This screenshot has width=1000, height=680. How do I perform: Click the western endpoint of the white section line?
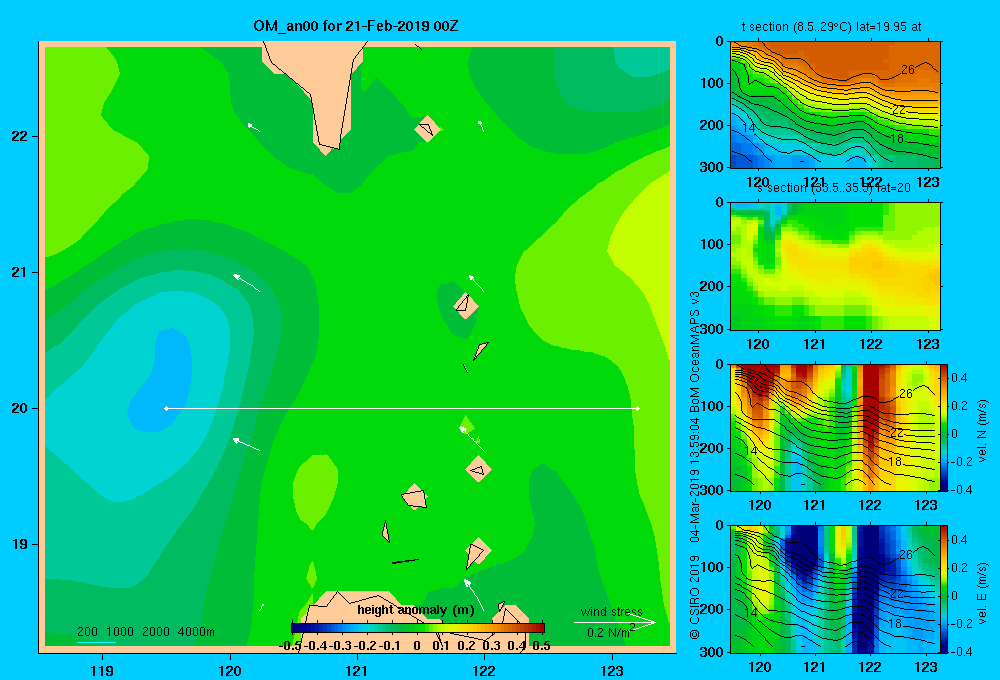click(166, 408)
